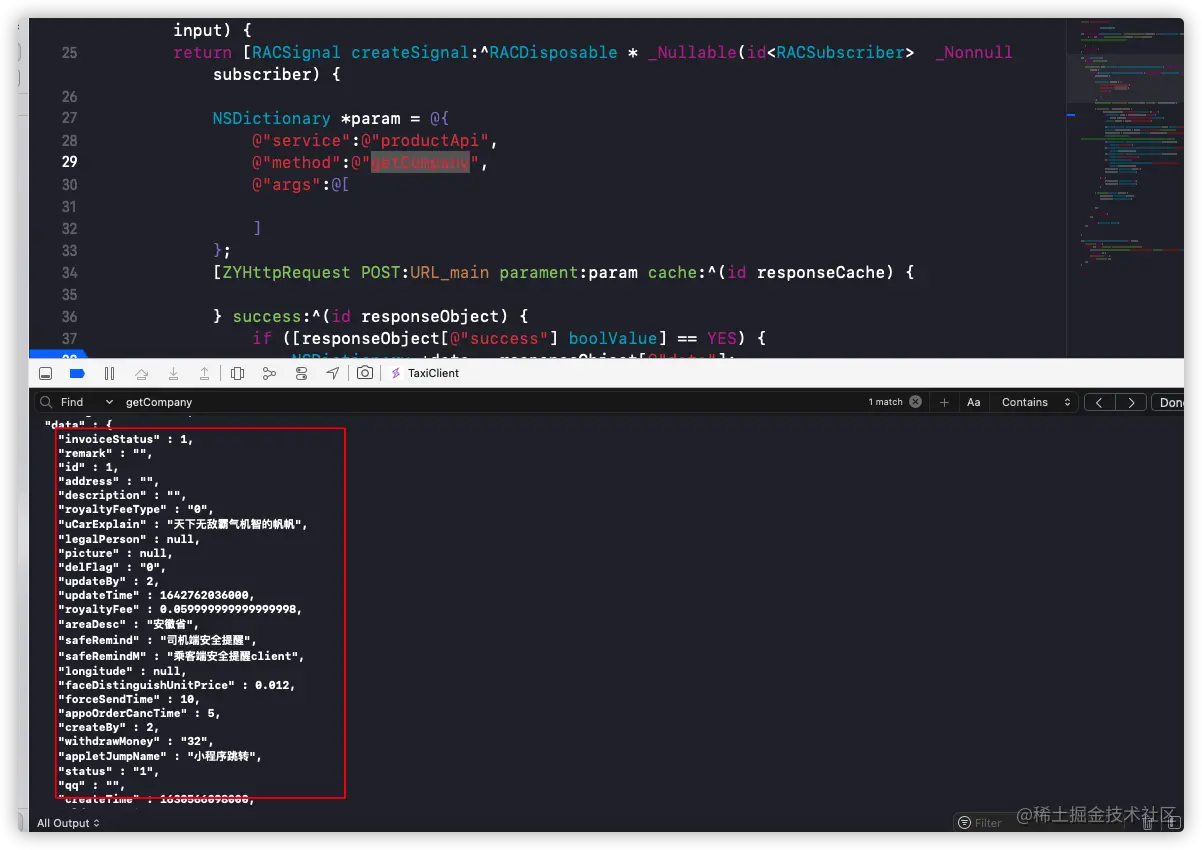Click "uCarExplain" console line
Image resolution: width=1202 pixels, height=850 pixels.
(183, 524)
